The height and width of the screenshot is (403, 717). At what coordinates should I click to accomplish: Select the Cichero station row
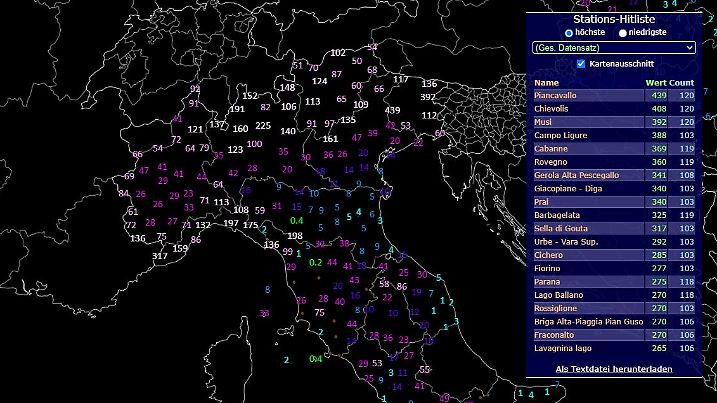pos(614,255)
